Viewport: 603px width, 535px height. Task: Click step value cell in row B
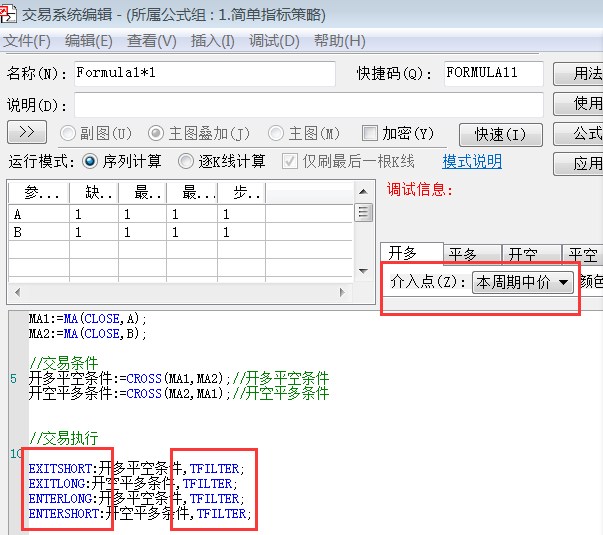tap(242, 232)
